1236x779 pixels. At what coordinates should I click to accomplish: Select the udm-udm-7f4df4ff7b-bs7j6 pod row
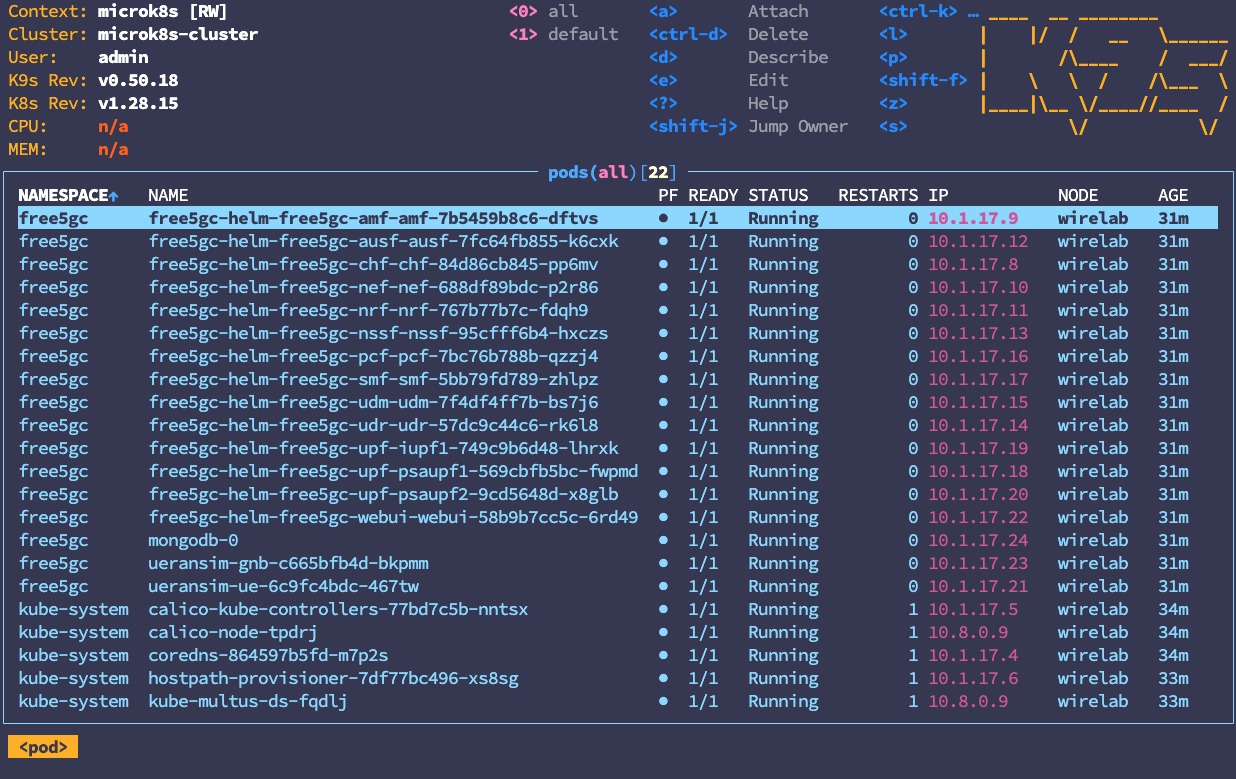[618, 402]
